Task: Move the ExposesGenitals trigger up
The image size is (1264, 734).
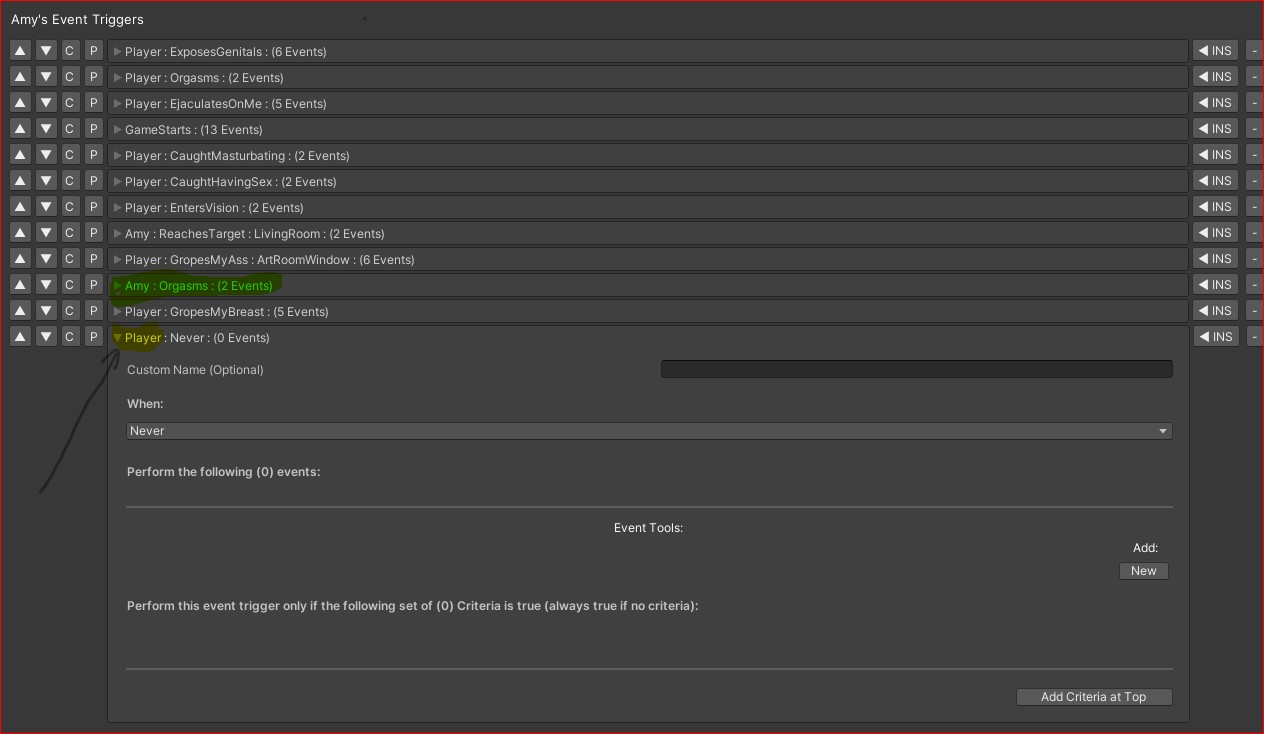Action: coord(20,50)
